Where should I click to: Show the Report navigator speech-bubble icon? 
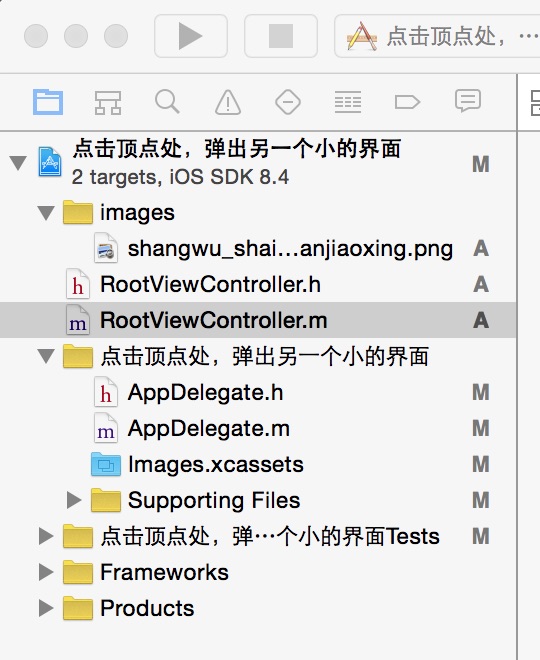[x=468, y=101]
